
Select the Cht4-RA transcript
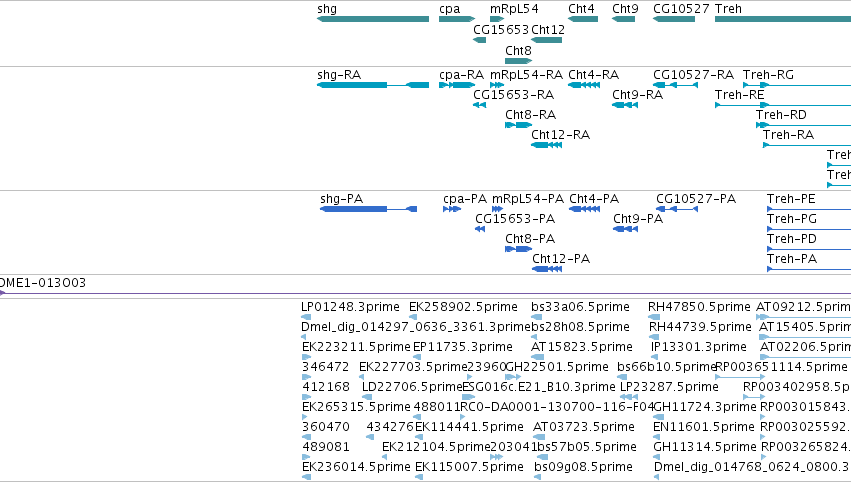pos(584,85)
